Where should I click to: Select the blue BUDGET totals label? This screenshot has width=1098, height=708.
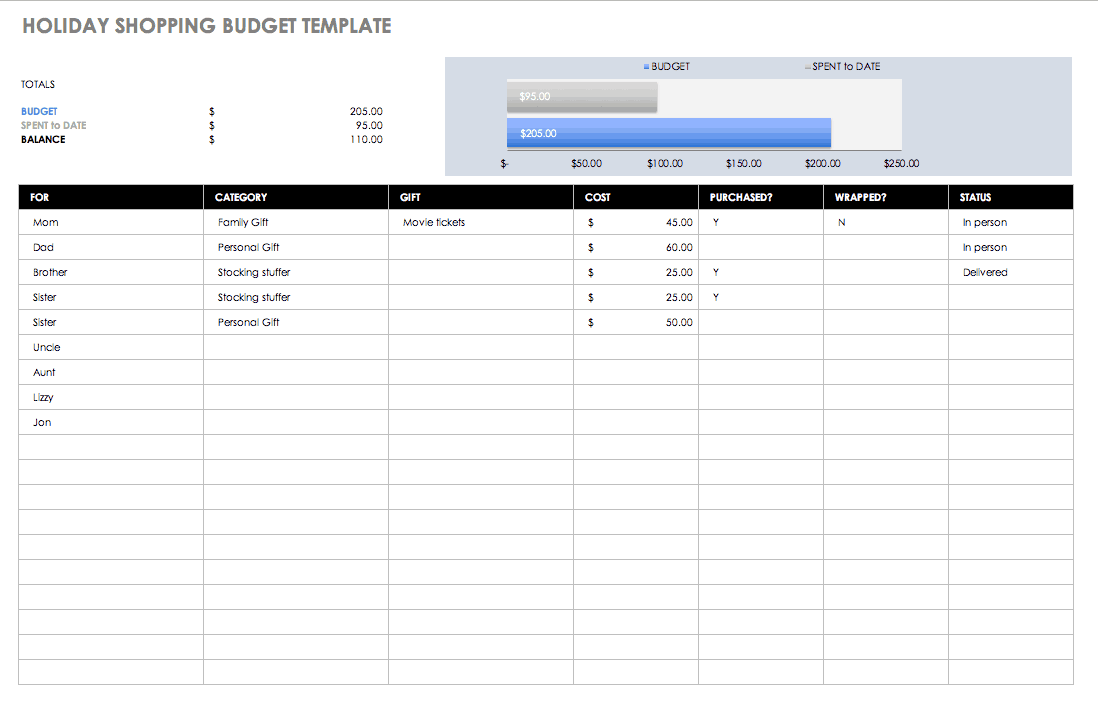39,111
